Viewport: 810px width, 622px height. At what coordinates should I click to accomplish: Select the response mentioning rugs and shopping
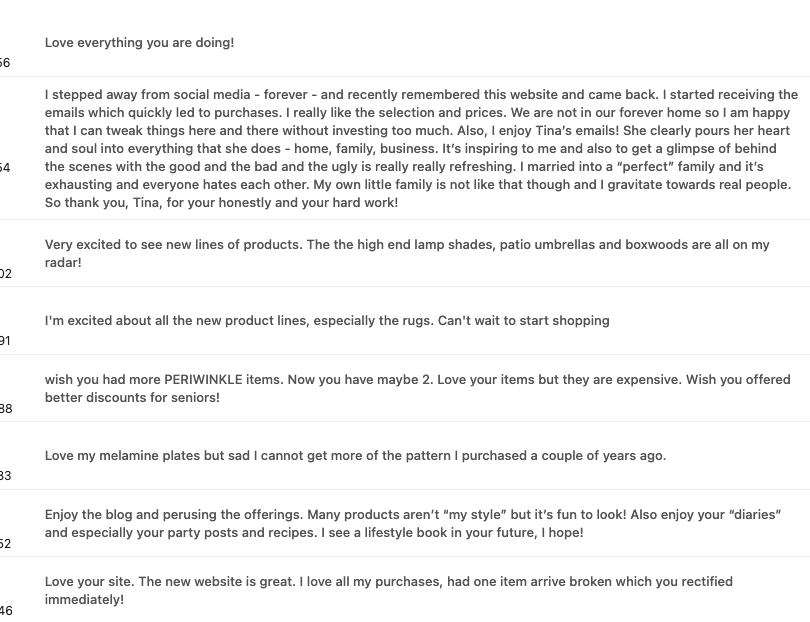pyautogui.click(x=327, y=321)
